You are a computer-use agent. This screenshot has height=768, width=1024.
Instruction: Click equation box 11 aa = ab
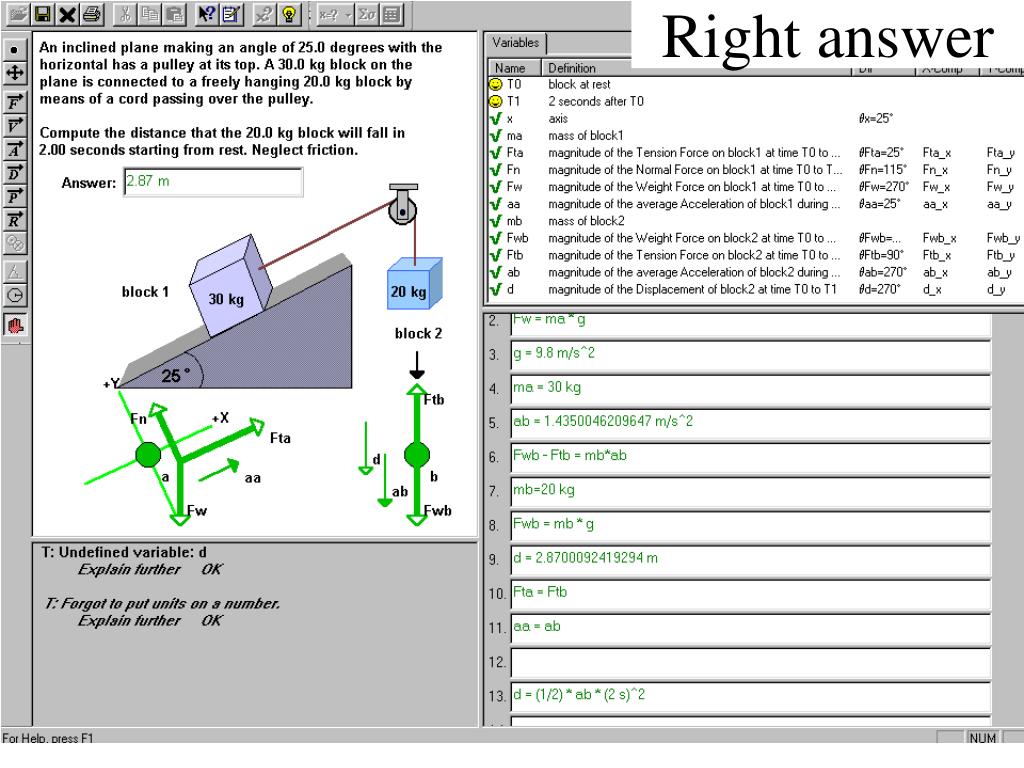click(750, 629)
